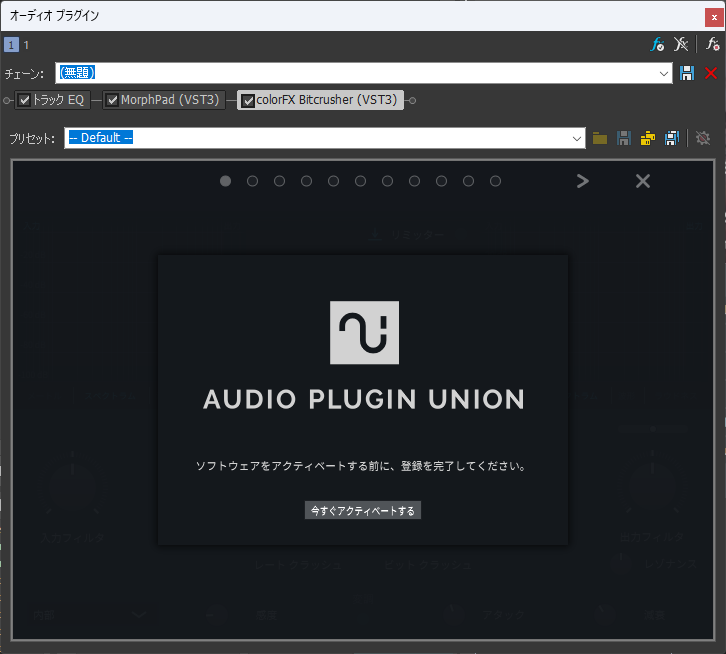726x654 pixels.
Task: Select the tenth page dot
Action: tap(469, 181)
